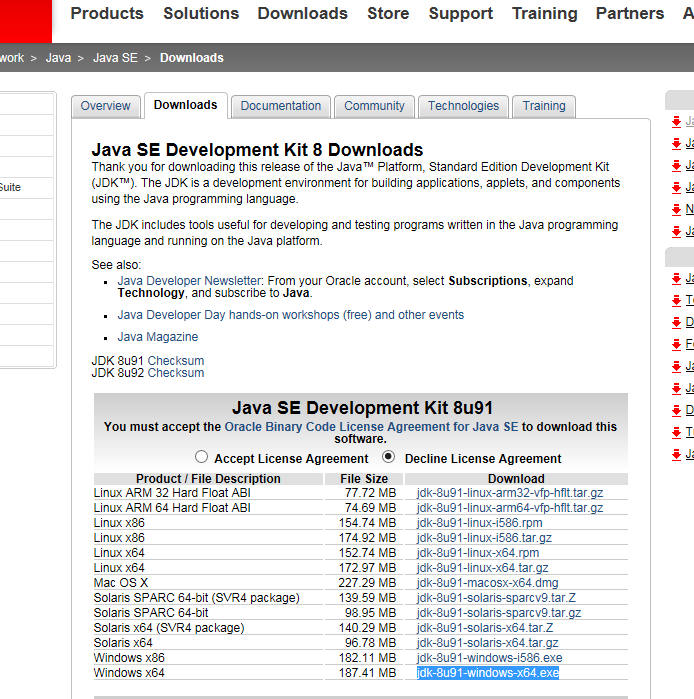
Task: Download jdk-8u91-solaris-x64.tar.gz
Action: pyautogui.click(x=488, y=643)
